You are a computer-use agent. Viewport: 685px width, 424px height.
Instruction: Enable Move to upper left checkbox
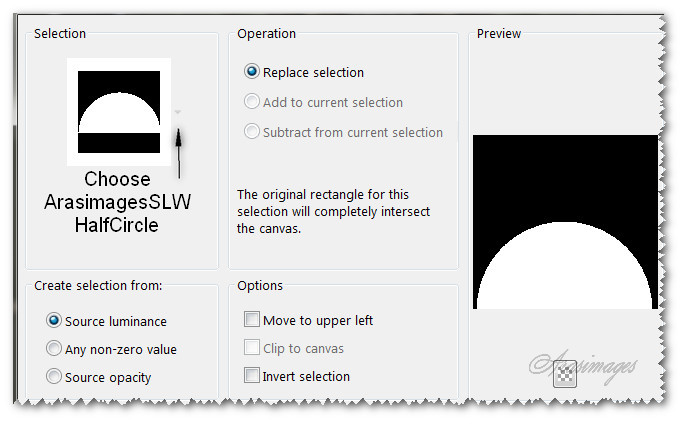[x=252, y=320]
